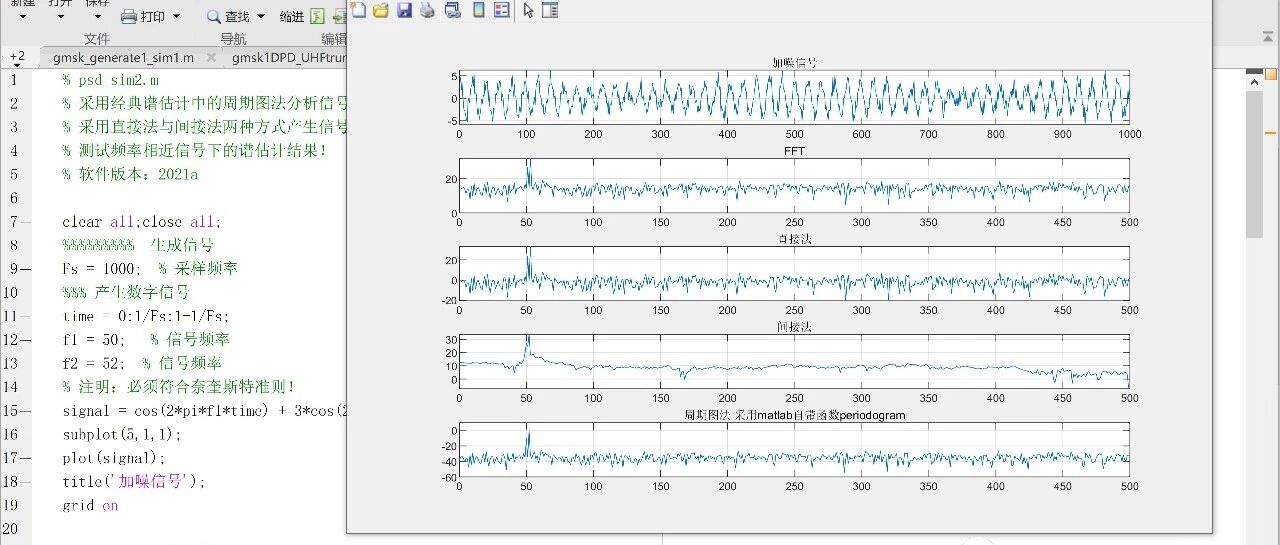Activate the Edit Plot arrow cursor tool
This screenshot has width=1280, height=545.
[529, 10]
